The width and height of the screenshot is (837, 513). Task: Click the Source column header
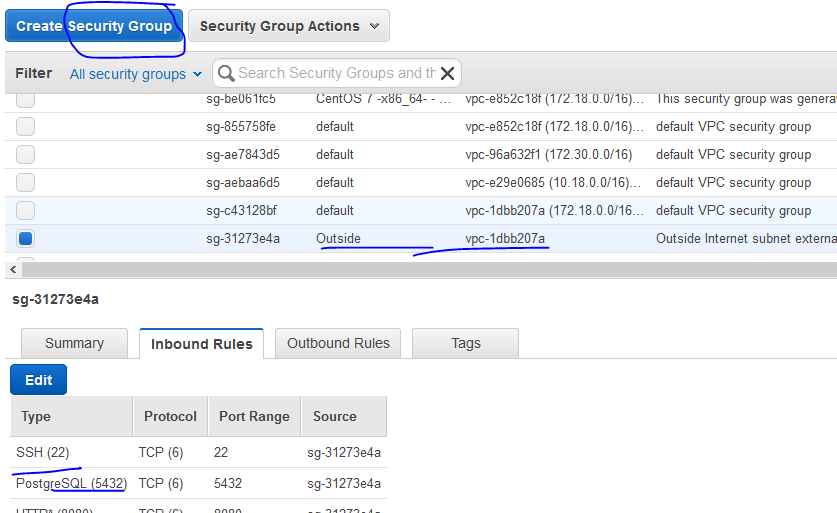click(x=344, y=416)
